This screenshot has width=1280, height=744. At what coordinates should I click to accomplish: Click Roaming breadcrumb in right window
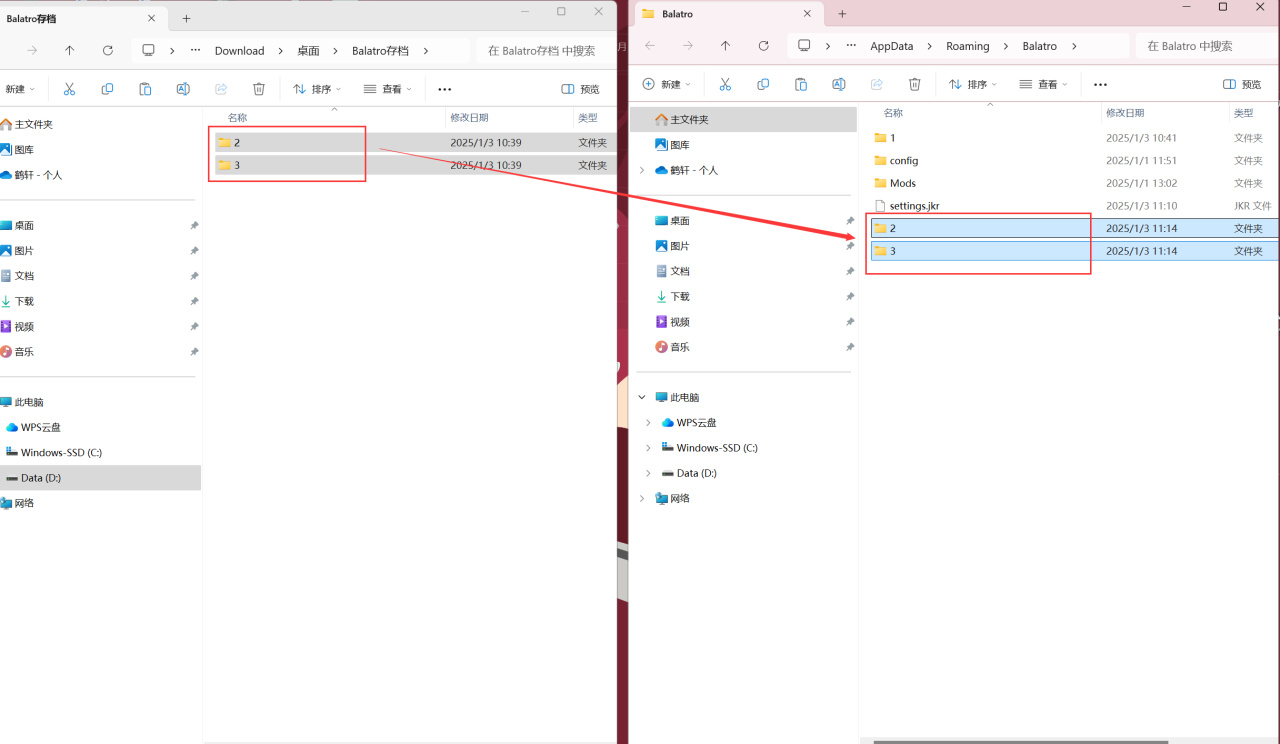pyautogui.click(x=968, y=46)
